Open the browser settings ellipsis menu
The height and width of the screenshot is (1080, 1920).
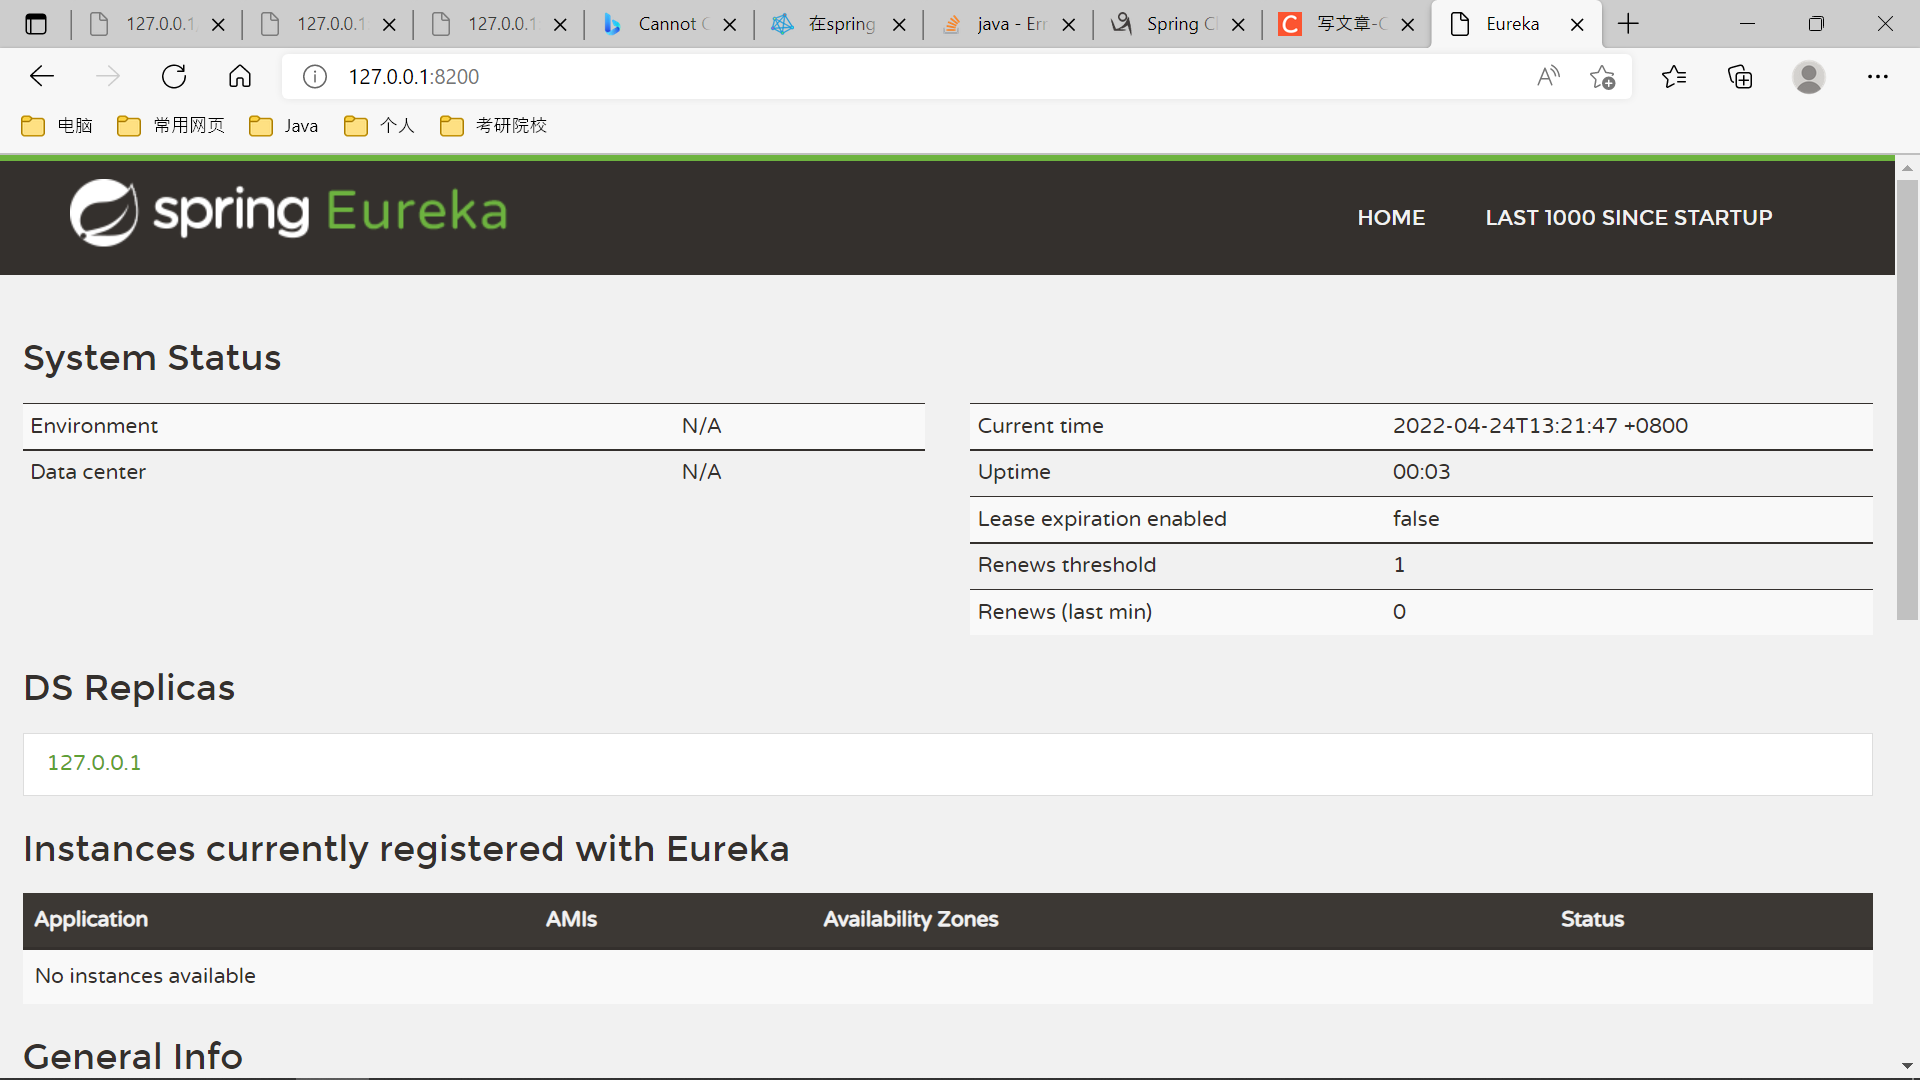pos(1877,77)
